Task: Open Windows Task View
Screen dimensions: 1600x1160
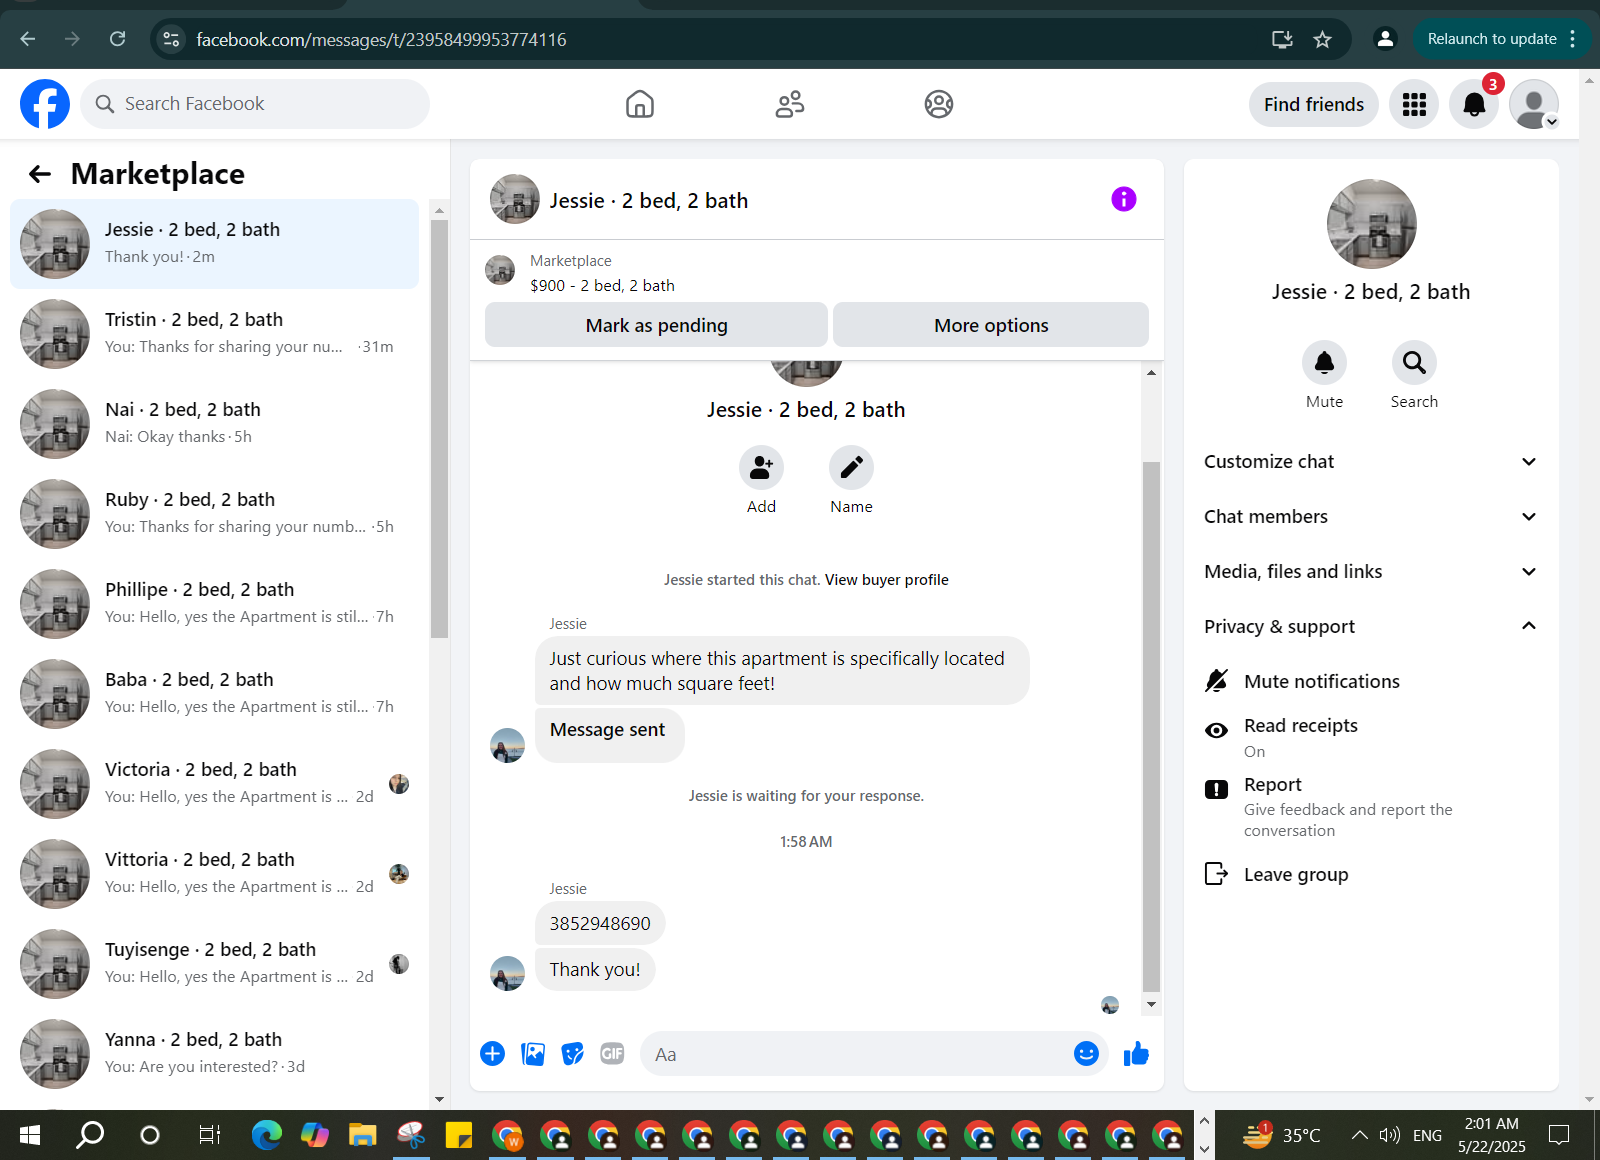Action: [x=209, y=1135]
